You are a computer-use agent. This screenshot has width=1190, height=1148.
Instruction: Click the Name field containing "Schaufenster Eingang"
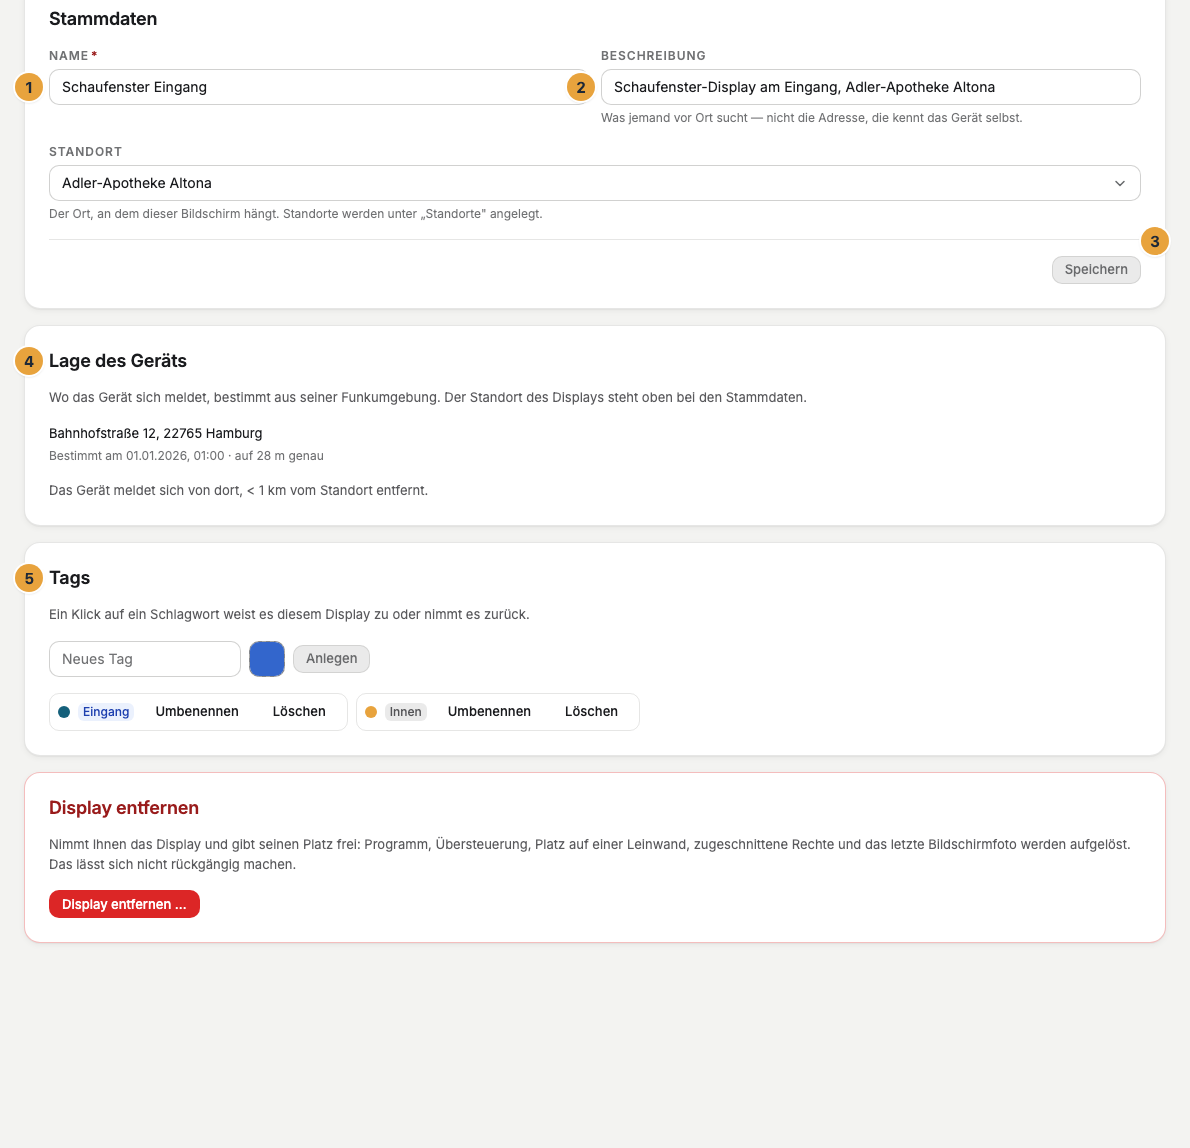[319, 87]
